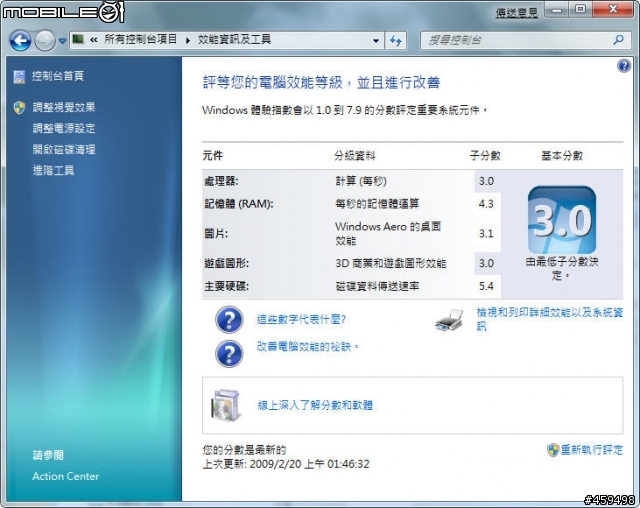The width and height of the screenshot is (640, 508).
Task: Click shield icon beside 調整視覺效果
Action: (19, 108)
